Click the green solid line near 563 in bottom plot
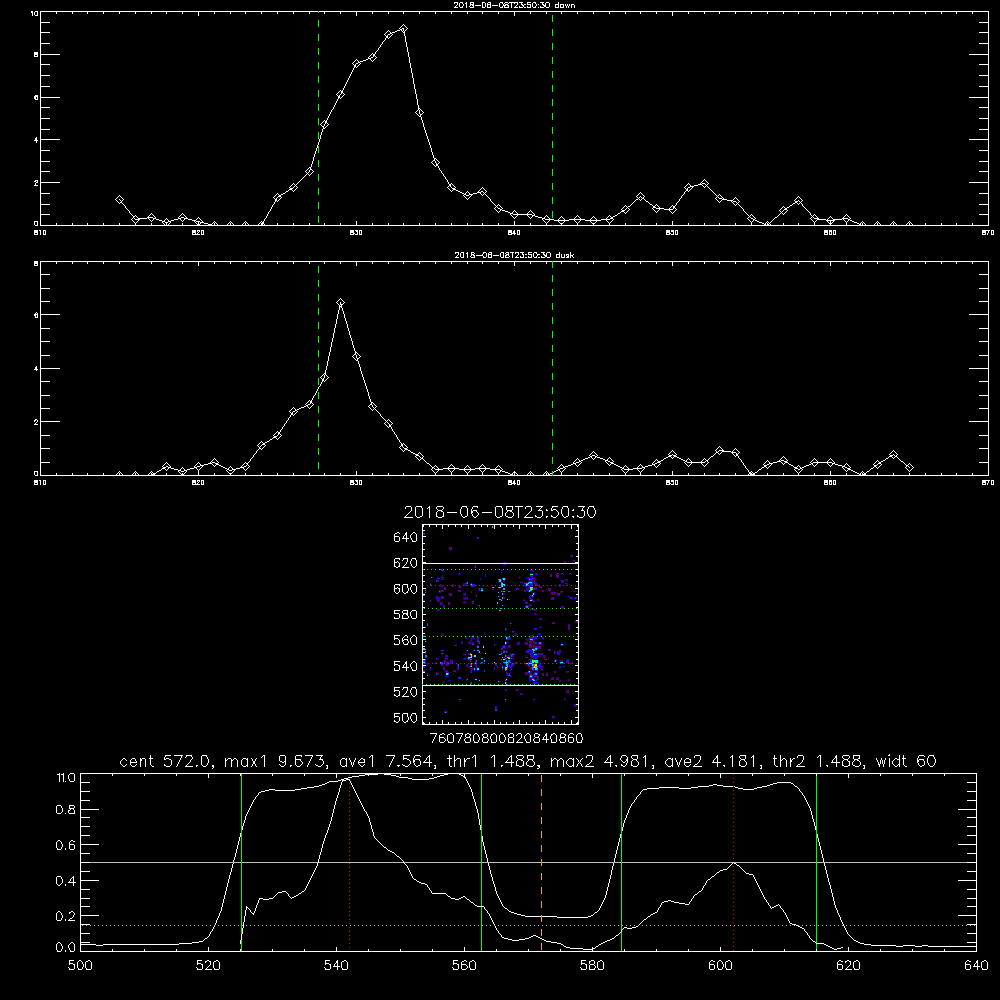Viewport: 1000px width, 1000px height. click(482, 862)
